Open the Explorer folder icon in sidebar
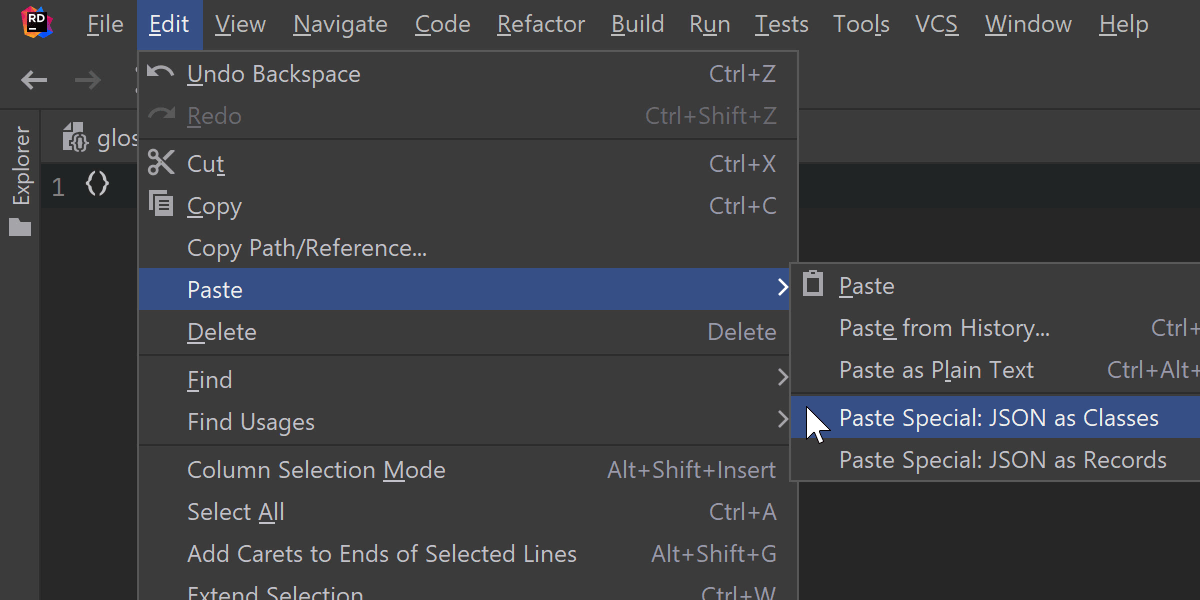 (20, 228)
